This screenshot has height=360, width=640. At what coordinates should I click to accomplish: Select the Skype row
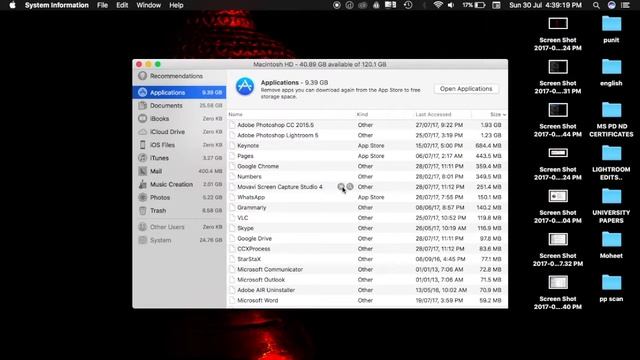[x=367, y=228]
